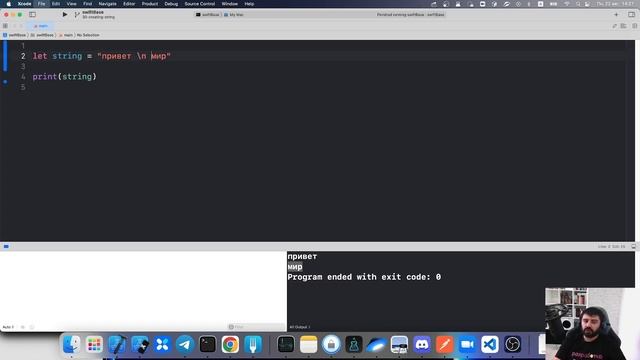Open File menu
Viewport: 640px width, 360px height.
tap(42, 4)
